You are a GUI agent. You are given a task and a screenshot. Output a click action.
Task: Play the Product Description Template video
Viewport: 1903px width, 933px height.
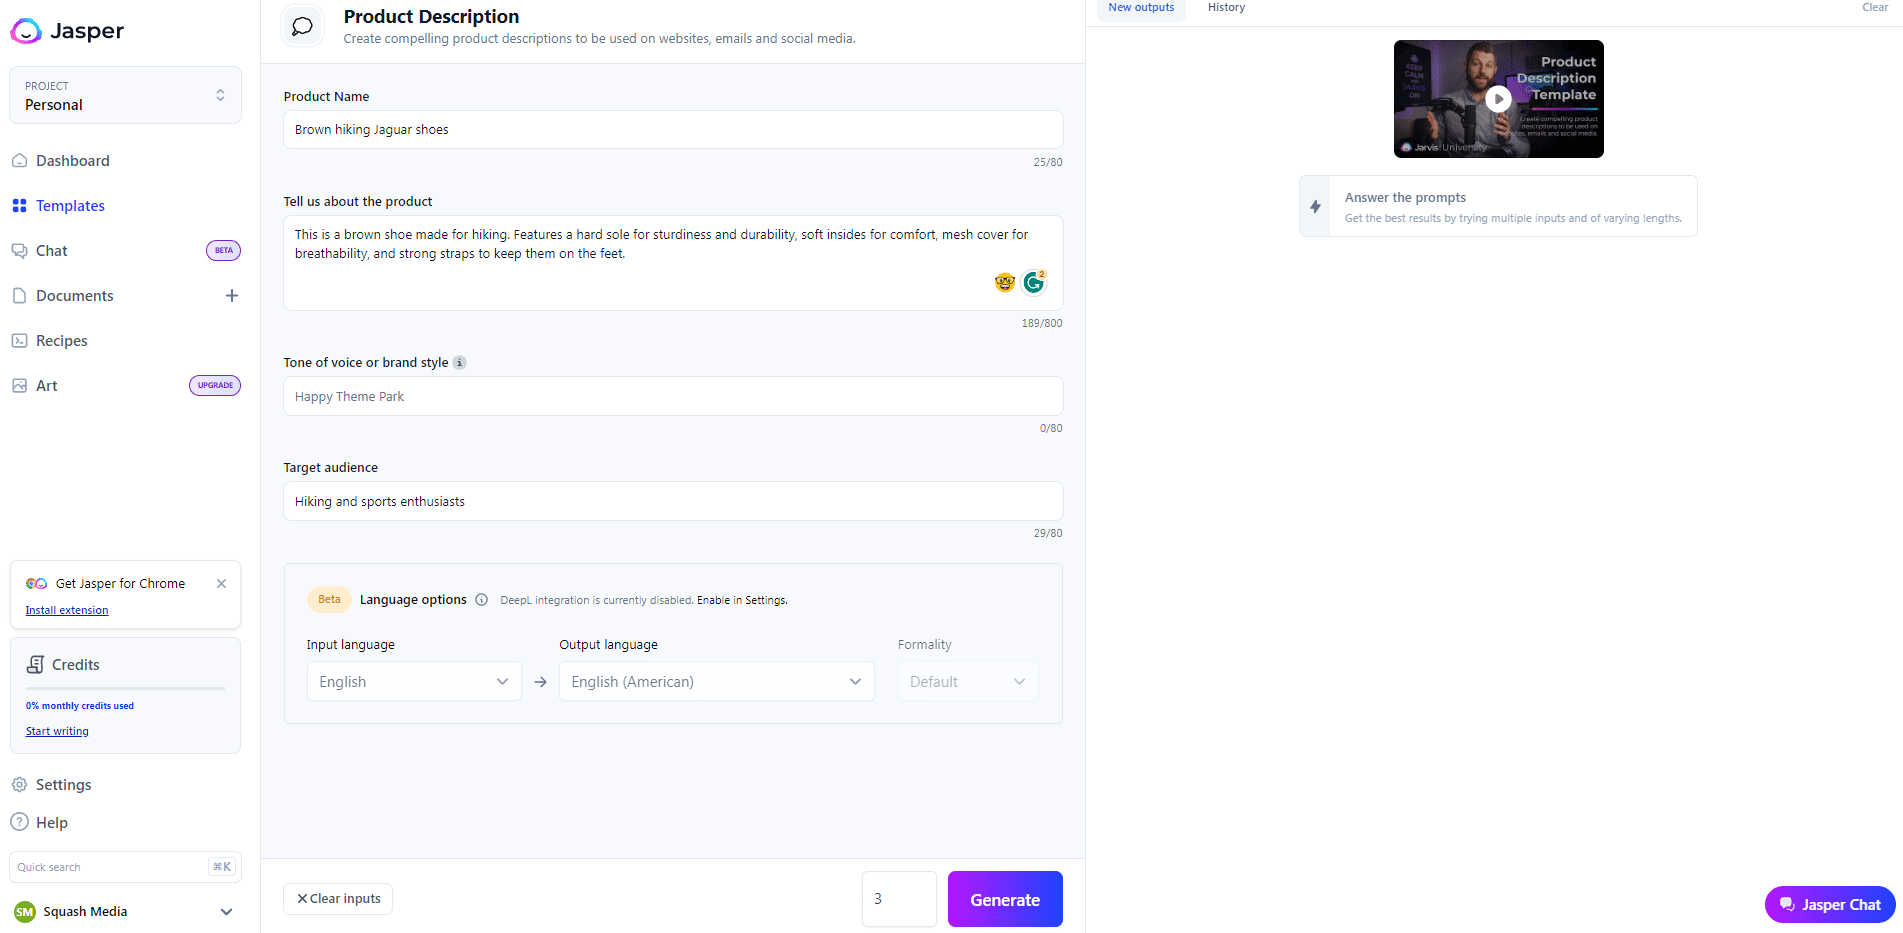(x=1498, y=99)
